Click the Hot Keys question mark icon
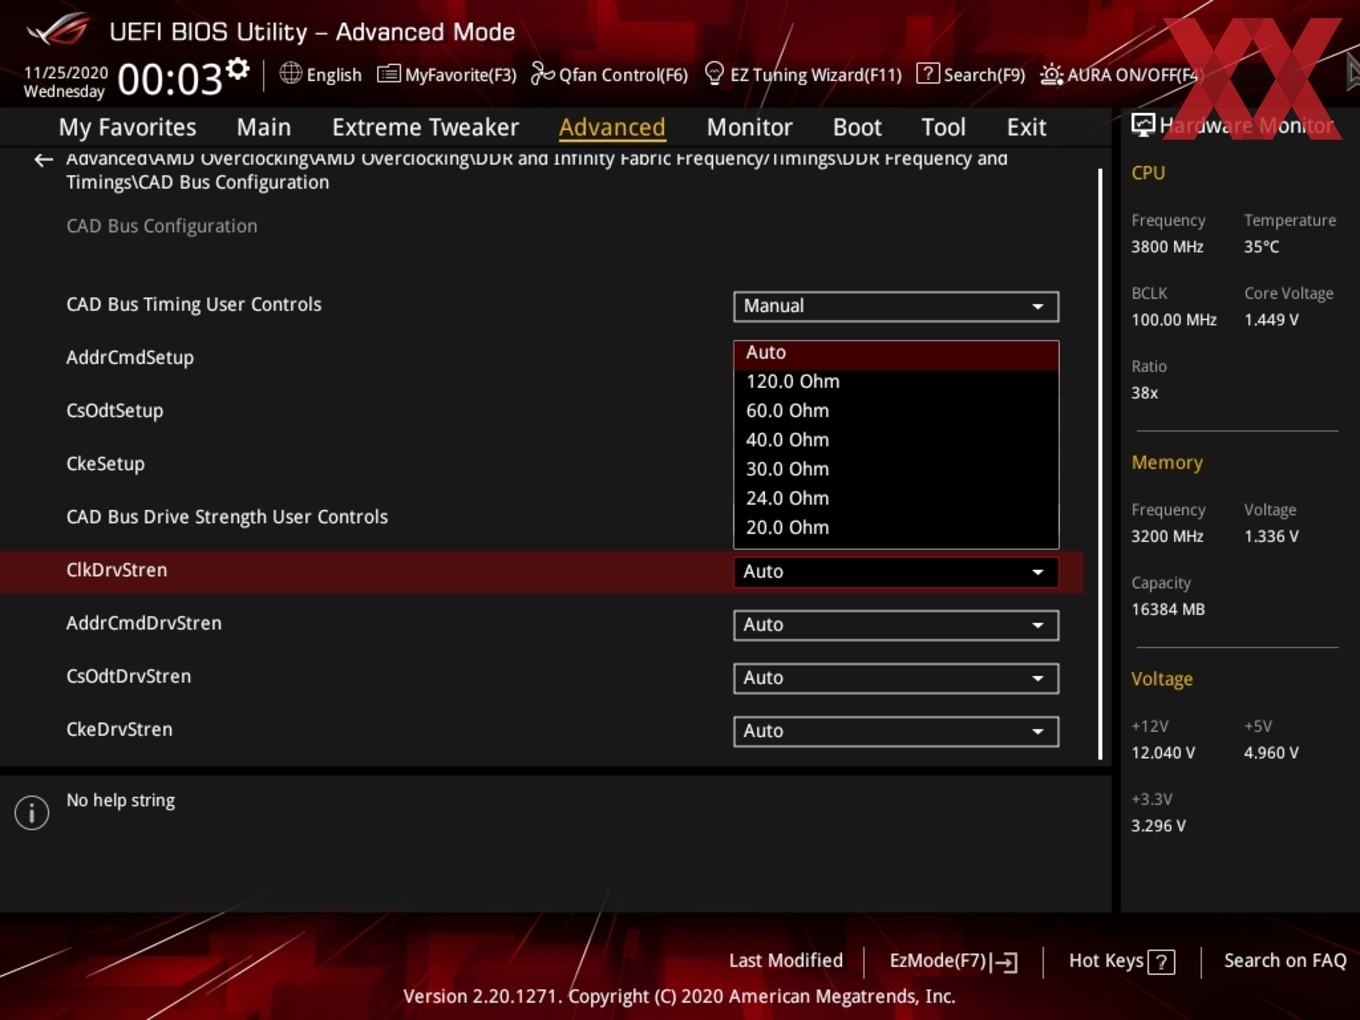The height and width of the screenshot is (1020, 1360). [x=1161, y=962]
